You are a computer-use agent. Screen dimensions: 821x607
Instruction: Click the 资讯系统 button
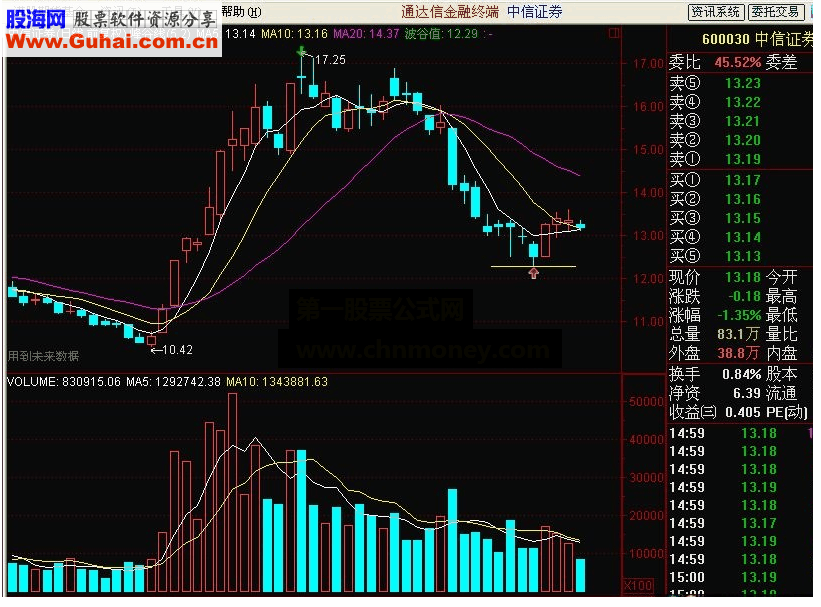[715, 12]
